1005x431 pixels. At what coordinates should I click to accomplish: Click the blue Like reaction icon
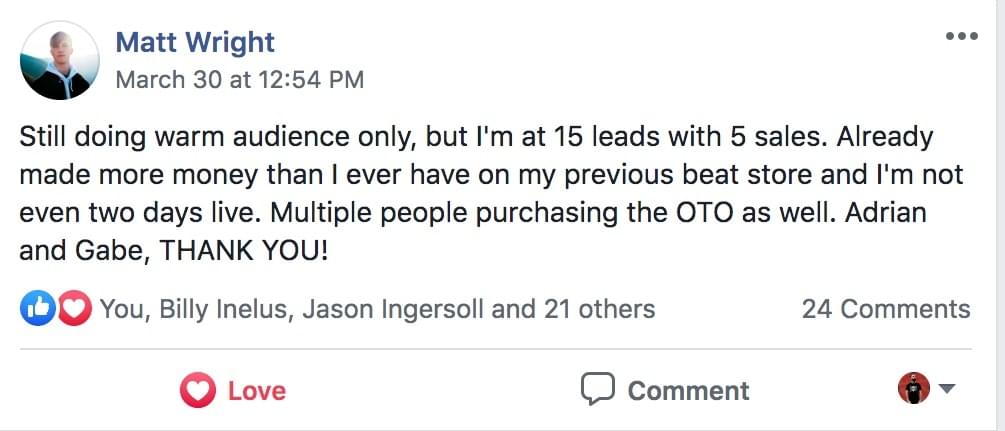[x=36, y=309]
